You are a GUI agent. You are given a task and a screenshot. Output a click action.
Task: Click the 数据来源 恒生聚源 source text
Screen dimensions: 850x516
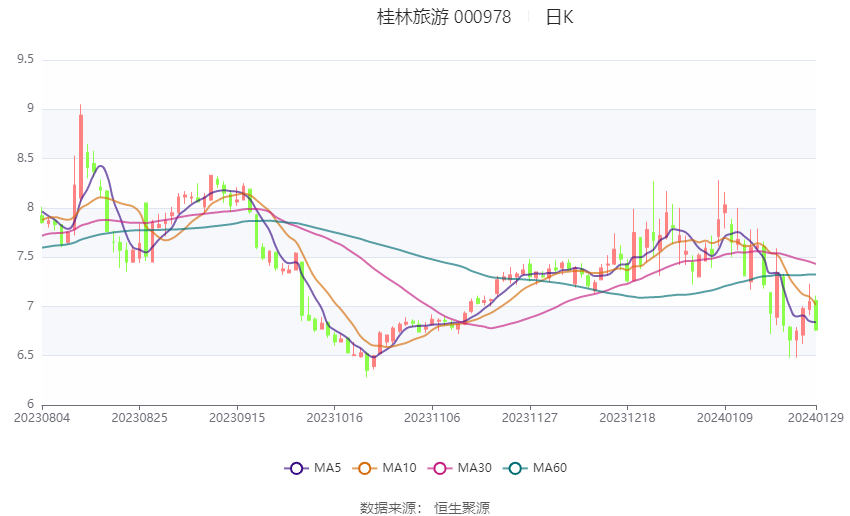pyautogui.click(x=425, y=508)
